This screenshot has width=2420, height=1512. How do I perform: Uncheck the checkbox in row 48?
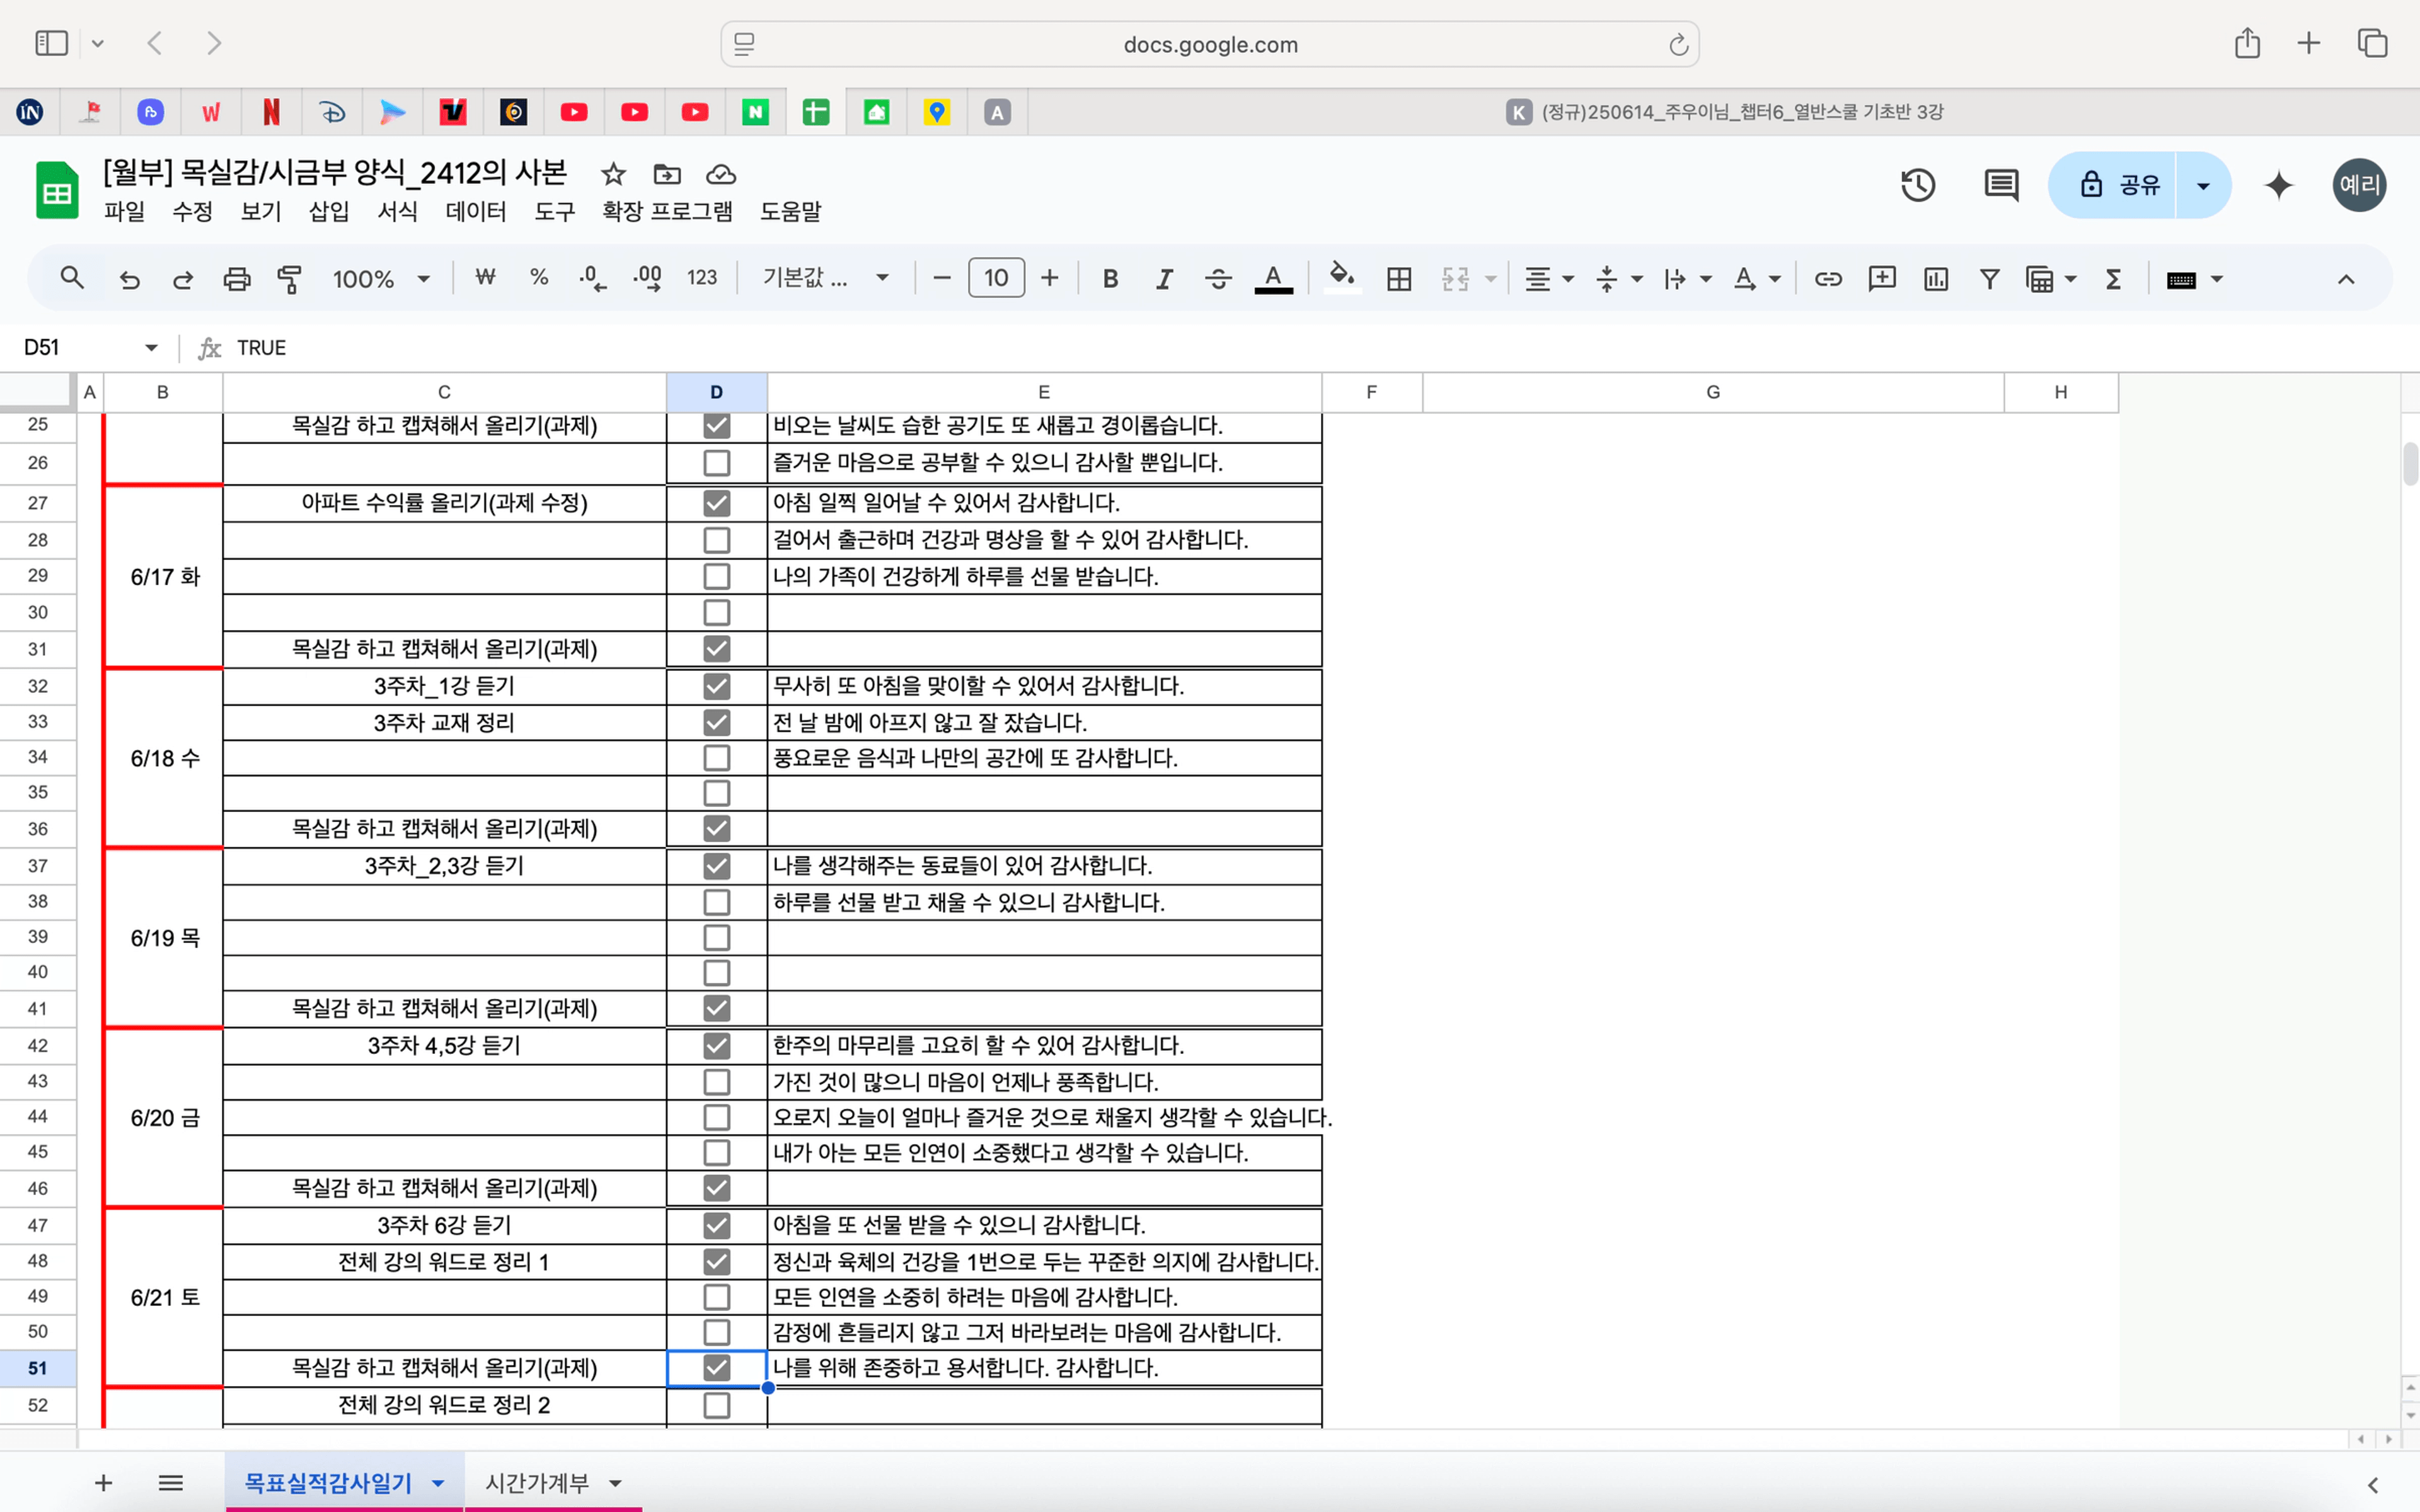pyautogui.click(x=717, y=1261)
